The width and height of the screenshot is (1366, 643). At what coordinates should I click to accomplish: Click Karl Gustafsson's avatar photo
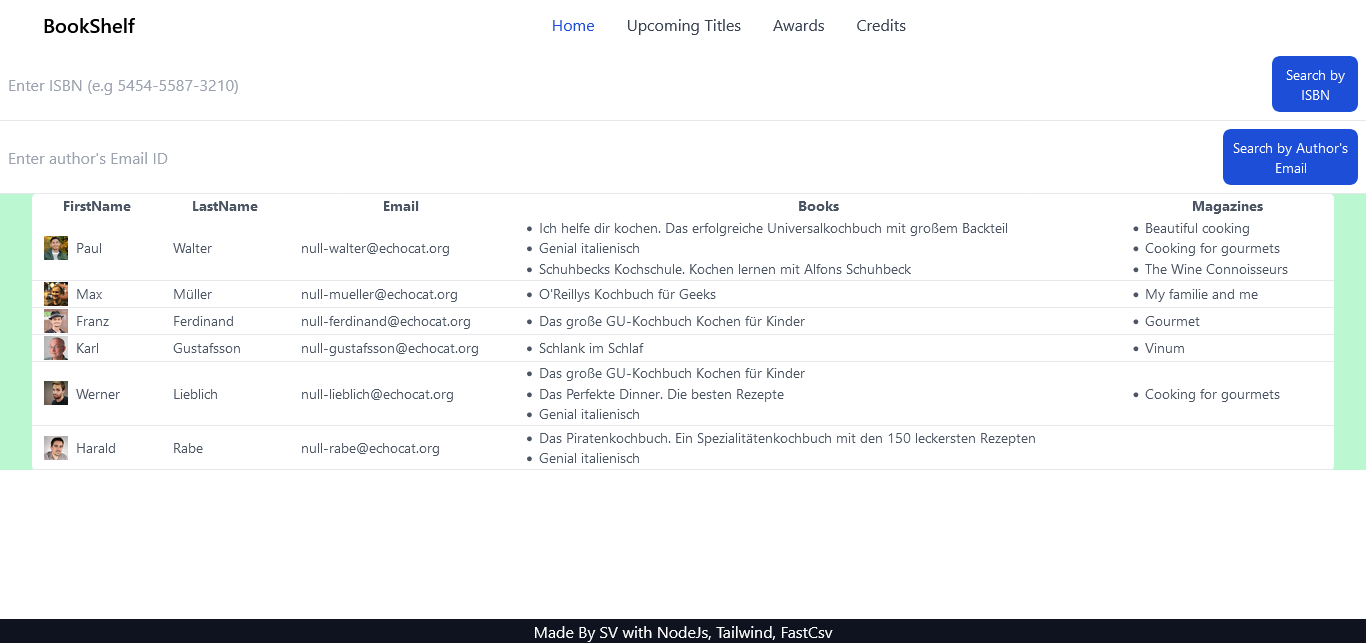pyautogui.click(x=56, y=348)
